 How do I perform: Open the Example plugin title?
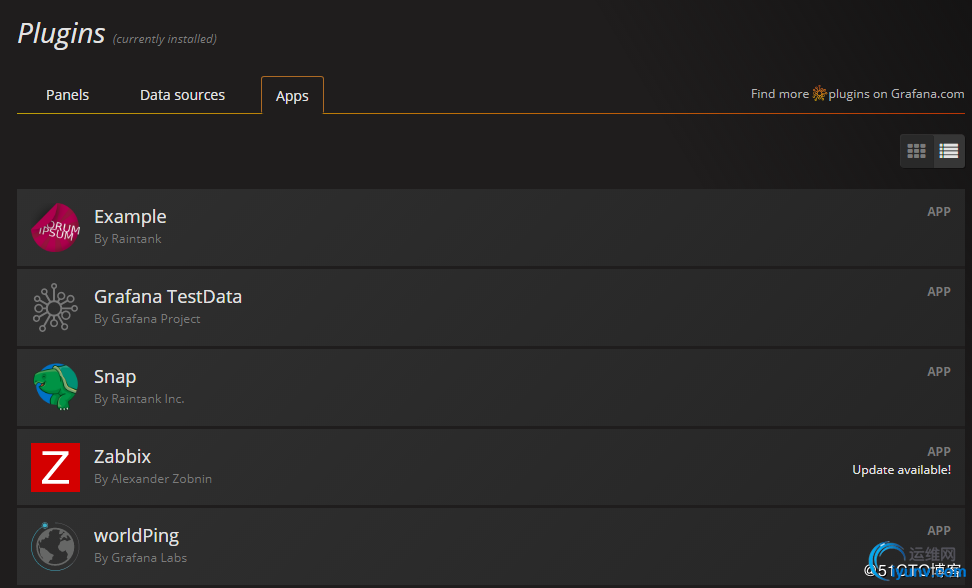(x=130, y=217)
